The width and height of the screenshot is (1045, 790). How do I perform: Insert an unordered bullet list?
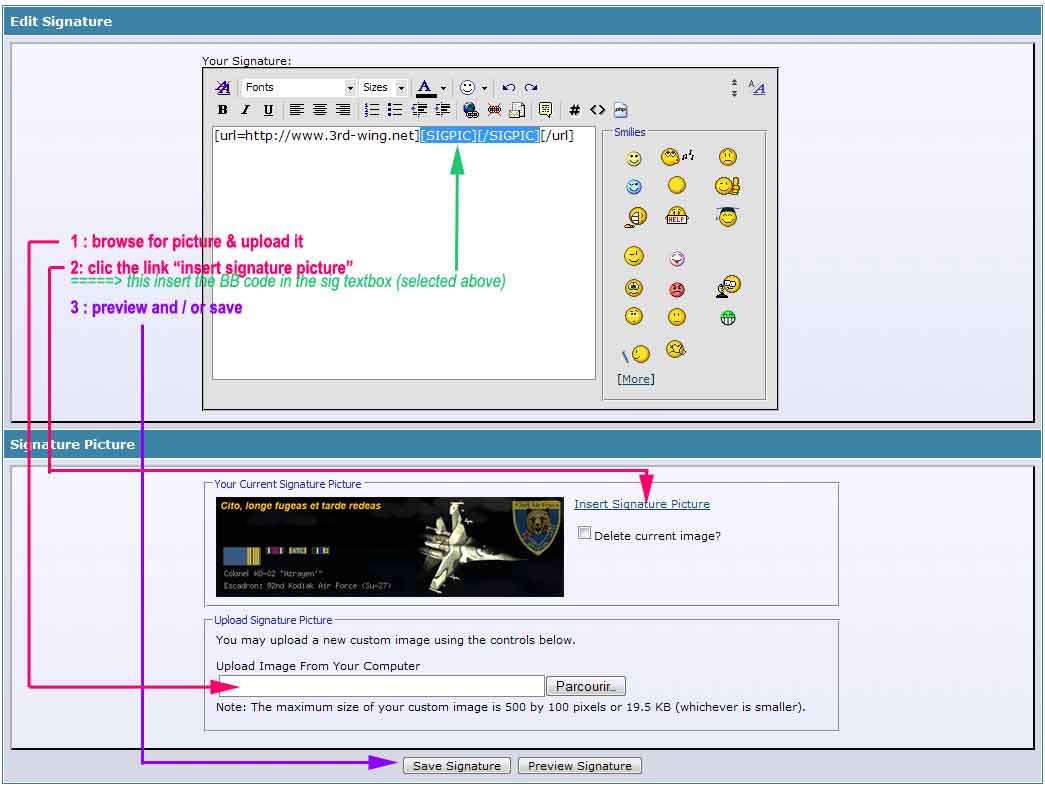395,110
